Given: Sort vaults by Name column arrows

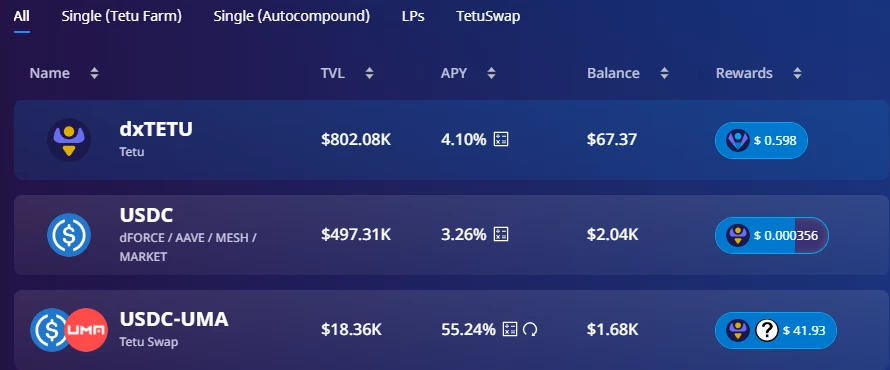Looking at the screenshot, I should pyautogui.click(x=94, y=73).
